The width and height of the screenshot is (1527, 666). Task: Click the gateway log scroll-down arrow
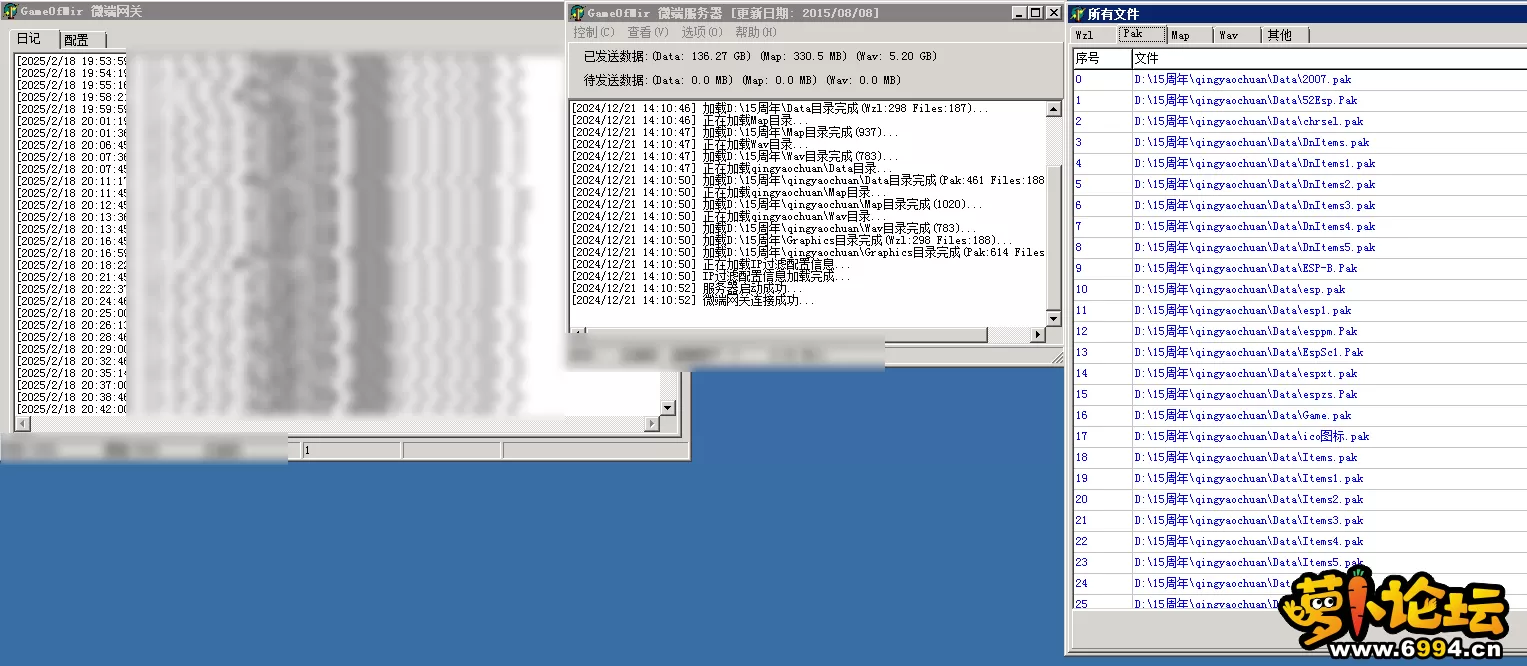tap(668, 409)
